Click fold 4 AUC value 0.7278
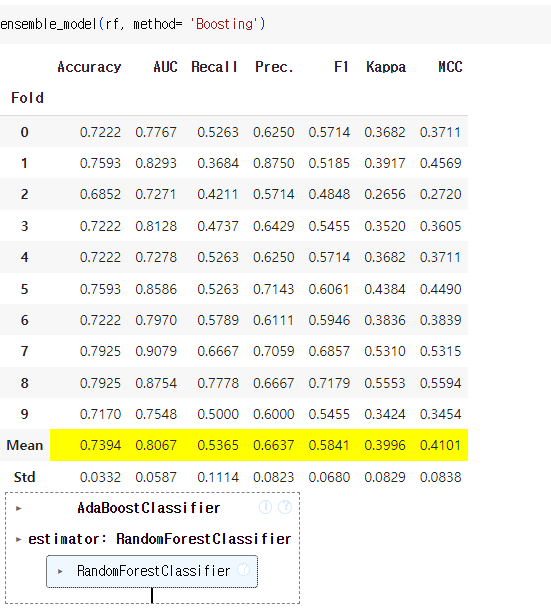 (x=156, y=257)
